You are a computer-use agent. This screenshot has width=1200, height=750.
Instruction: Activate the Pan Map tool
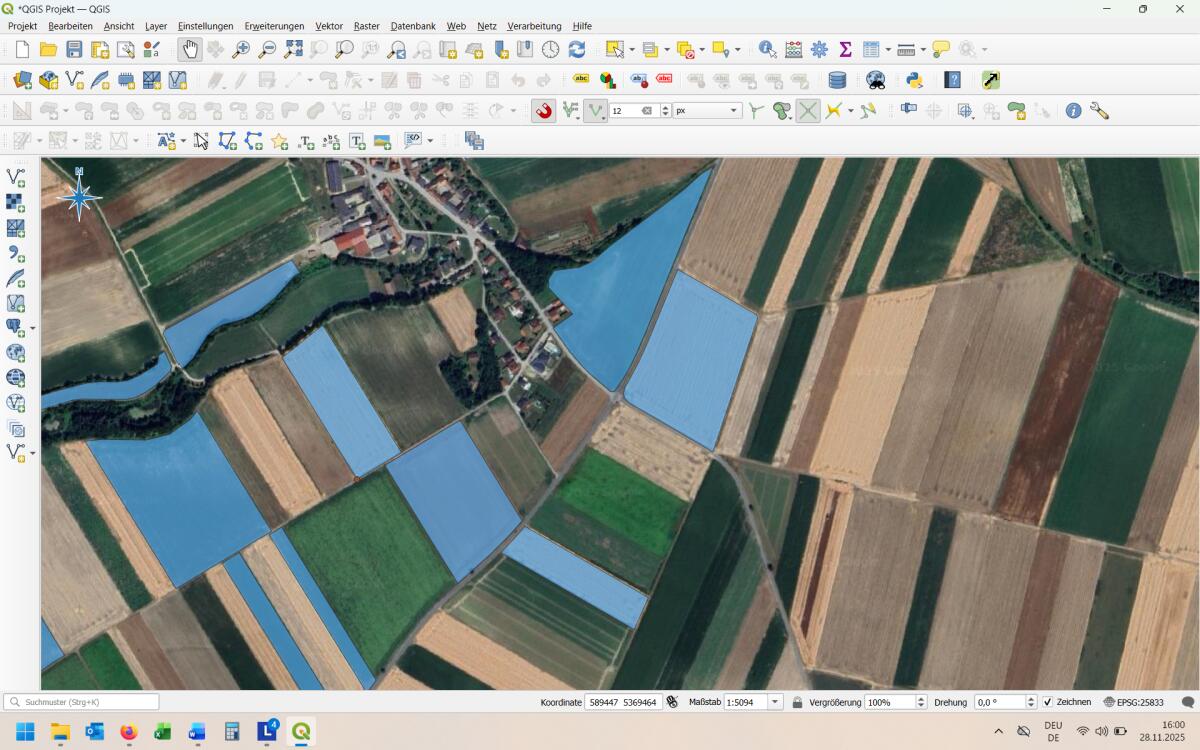pos(188,48)
